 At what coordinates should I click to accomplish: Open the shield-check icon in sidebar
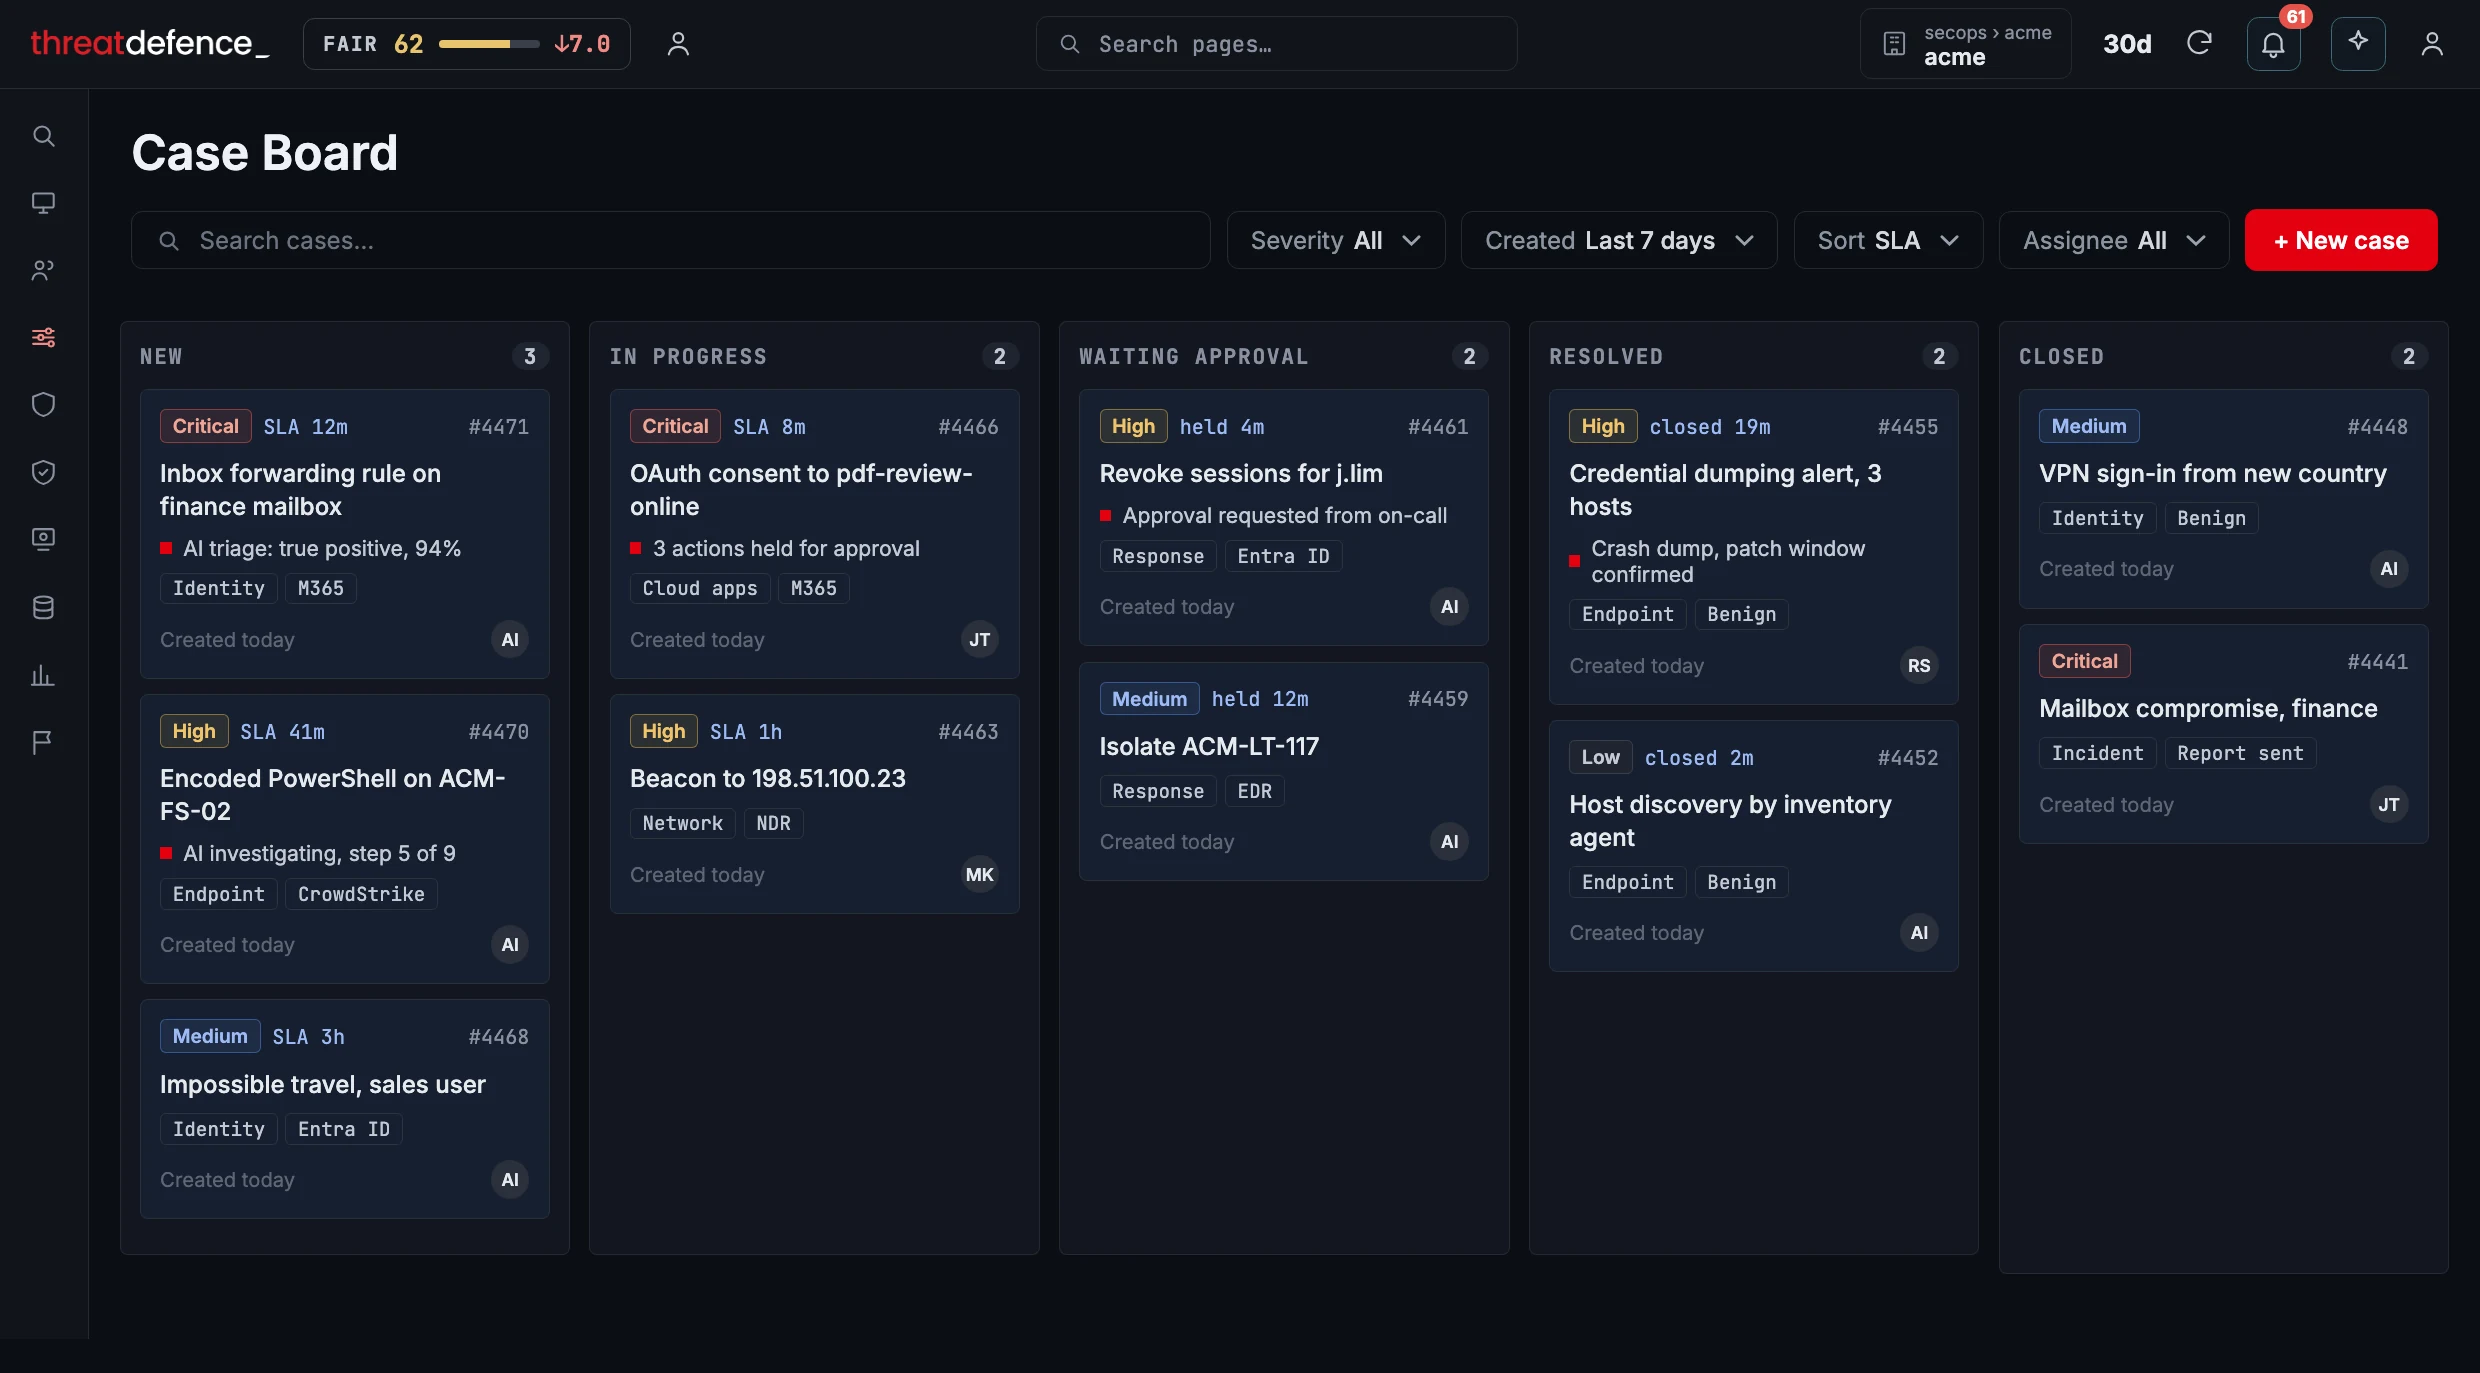click(43, 472)
